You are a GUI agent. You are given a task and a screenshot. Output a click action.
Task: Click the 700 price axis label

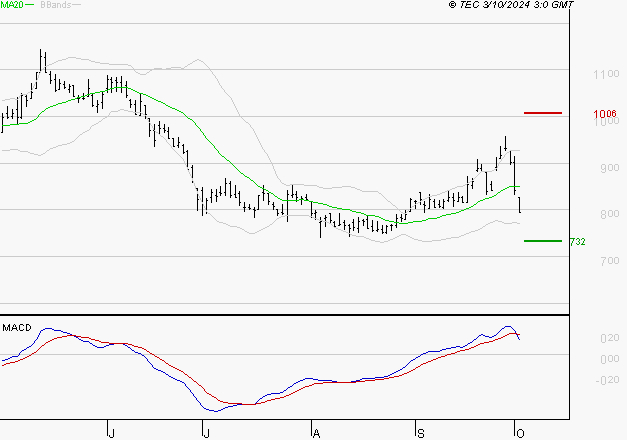point(609,261)
